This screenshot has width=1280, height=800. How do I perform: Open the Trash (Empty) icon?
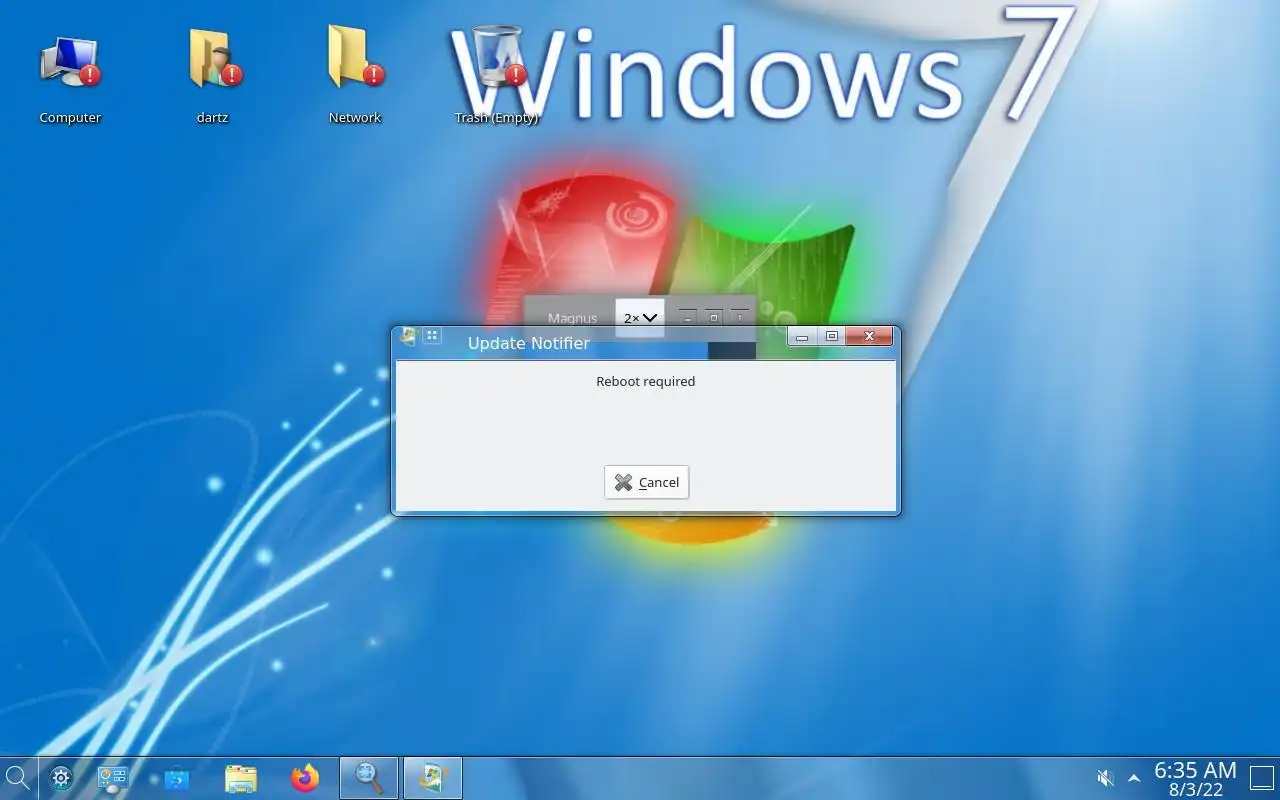click(x=497, y=76)
